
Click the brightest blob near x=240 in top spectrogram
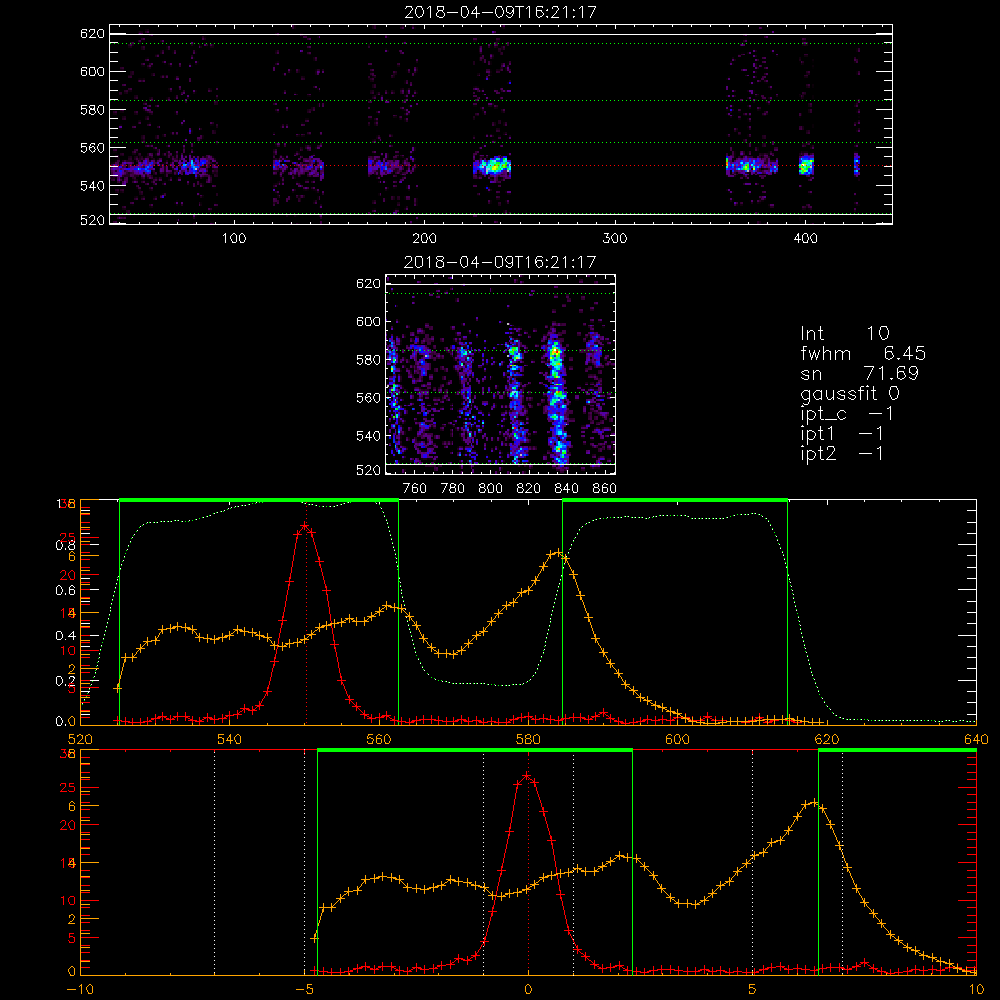click(494, 167)
